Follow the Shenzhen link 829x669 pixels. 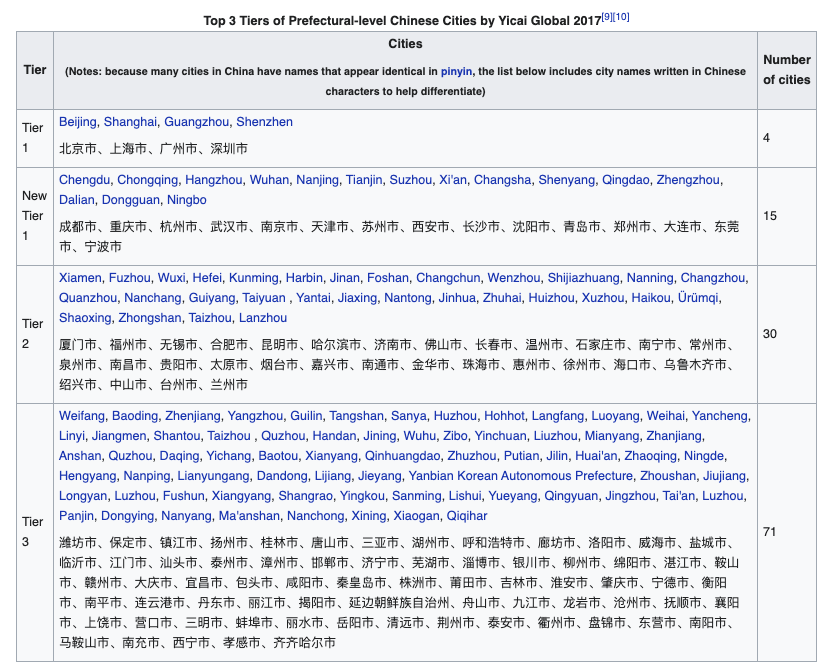[x=264, y=122]
